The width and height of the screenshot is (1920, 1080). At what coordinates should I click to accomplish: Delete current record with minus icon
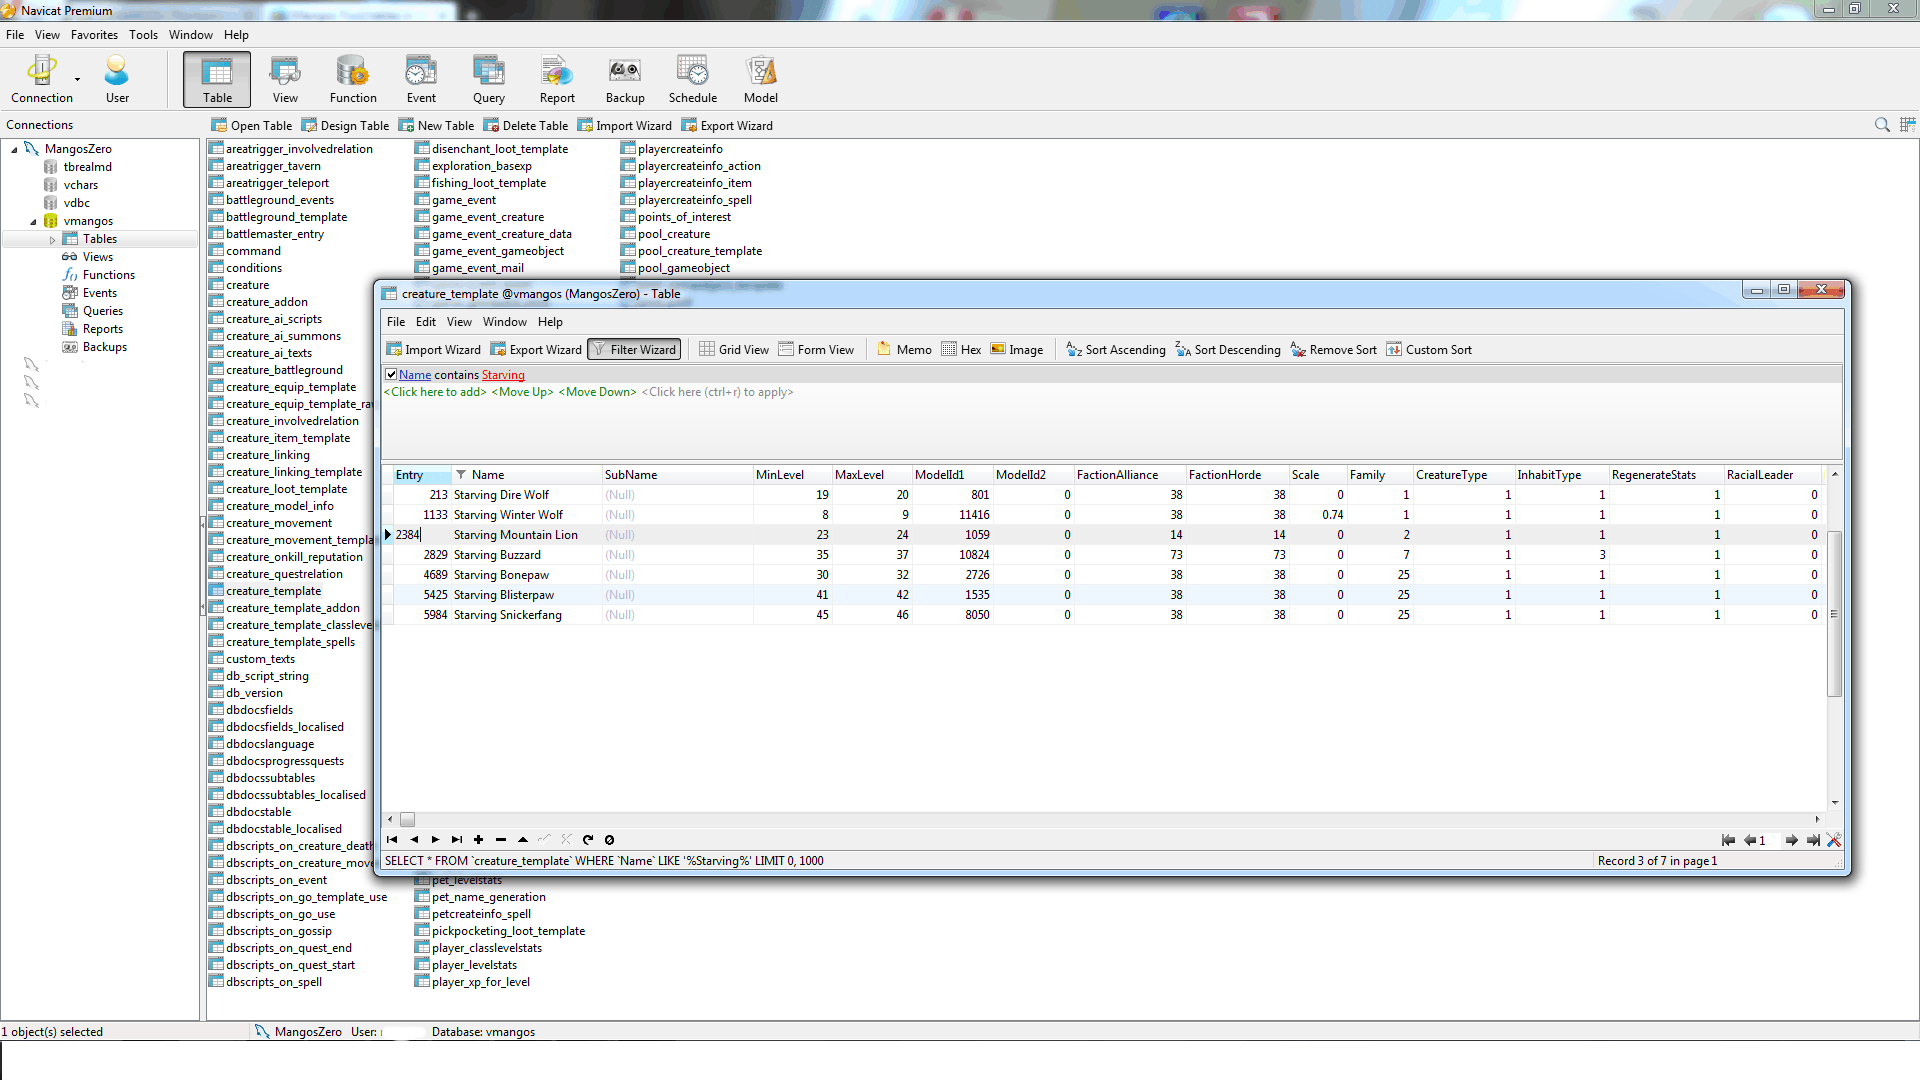pyautogui.click(x=501, y=840)
